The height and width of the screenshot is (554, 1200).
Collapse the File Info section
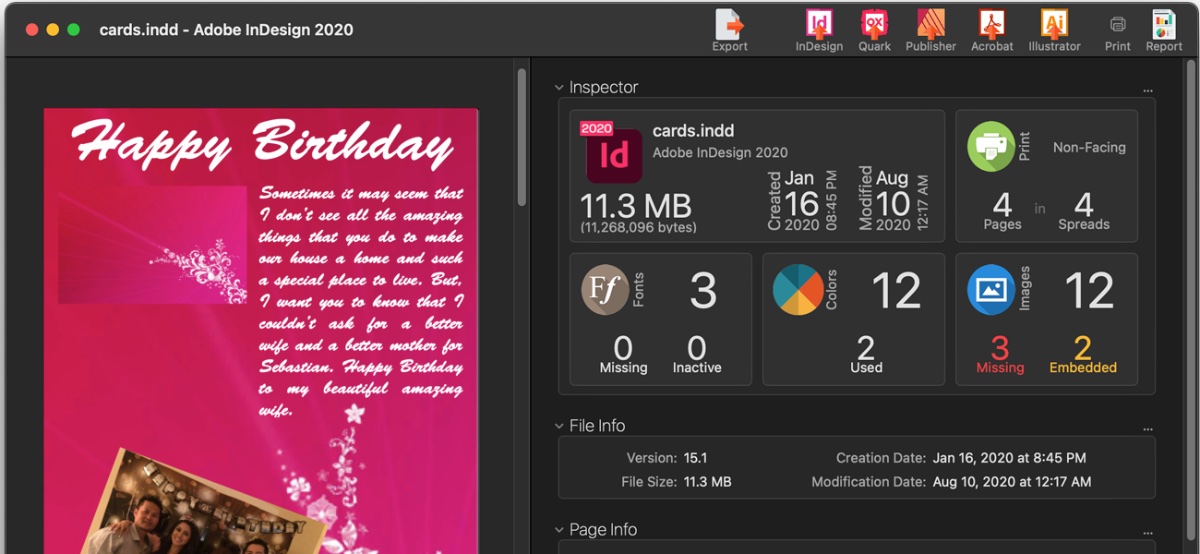click(x=560, y=426)
